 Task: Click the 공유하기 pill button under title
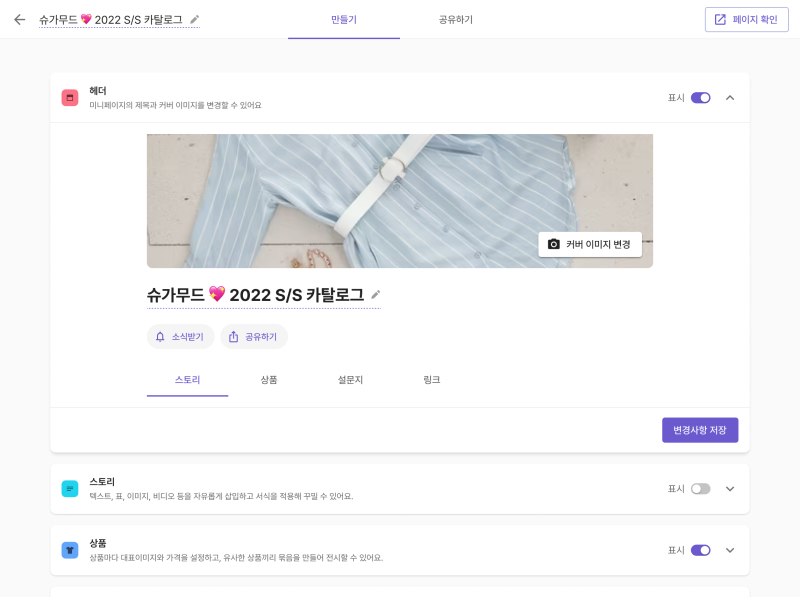click(x=254, y=337)
